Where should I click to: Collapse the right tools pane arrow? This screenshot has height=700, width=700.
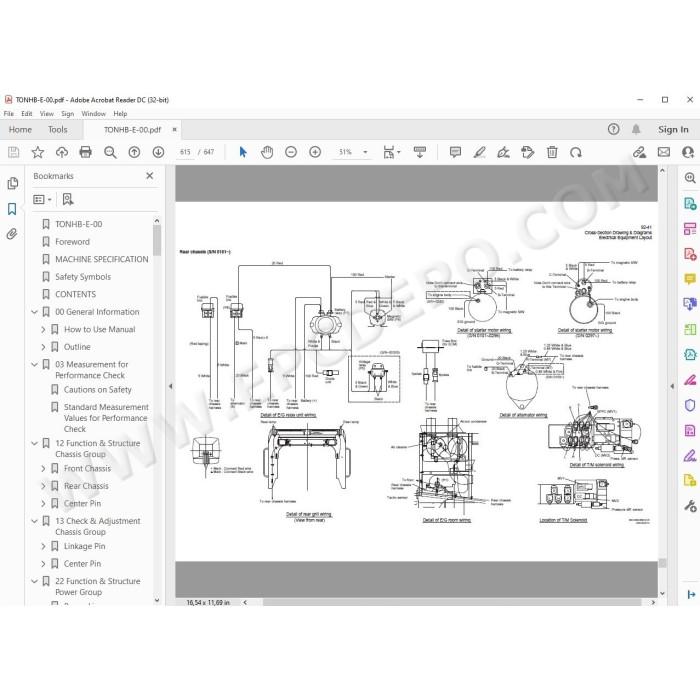click(672, 386)
